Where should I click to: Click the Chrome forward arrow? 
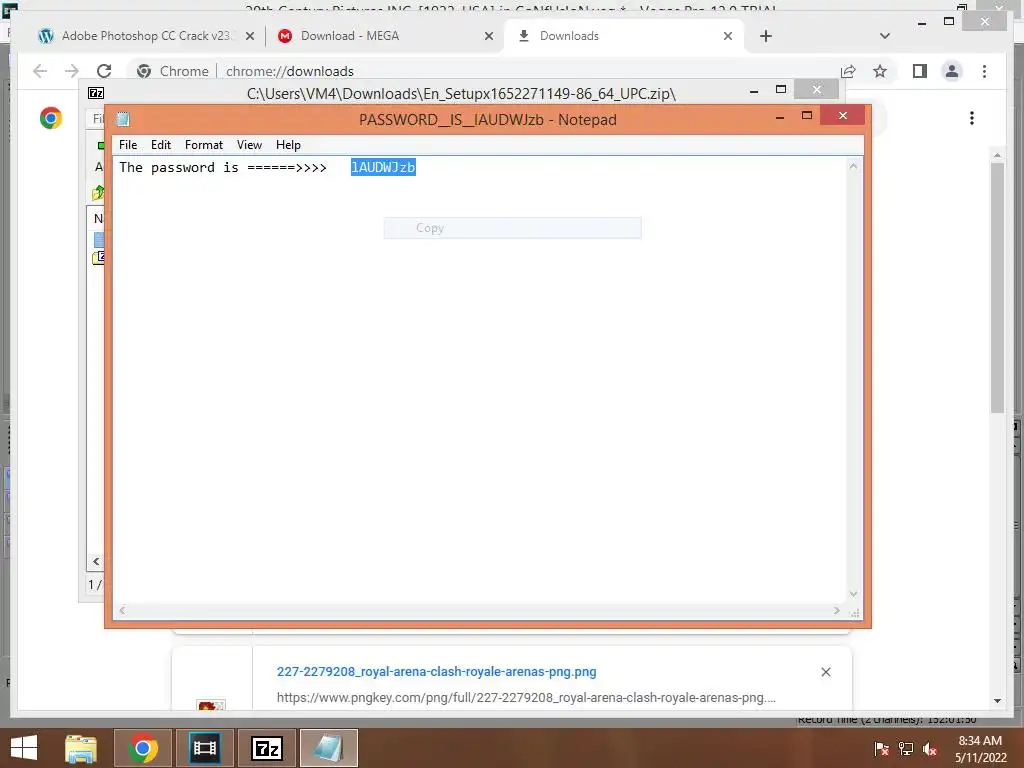pyautogui.click(x=72, y=71)
